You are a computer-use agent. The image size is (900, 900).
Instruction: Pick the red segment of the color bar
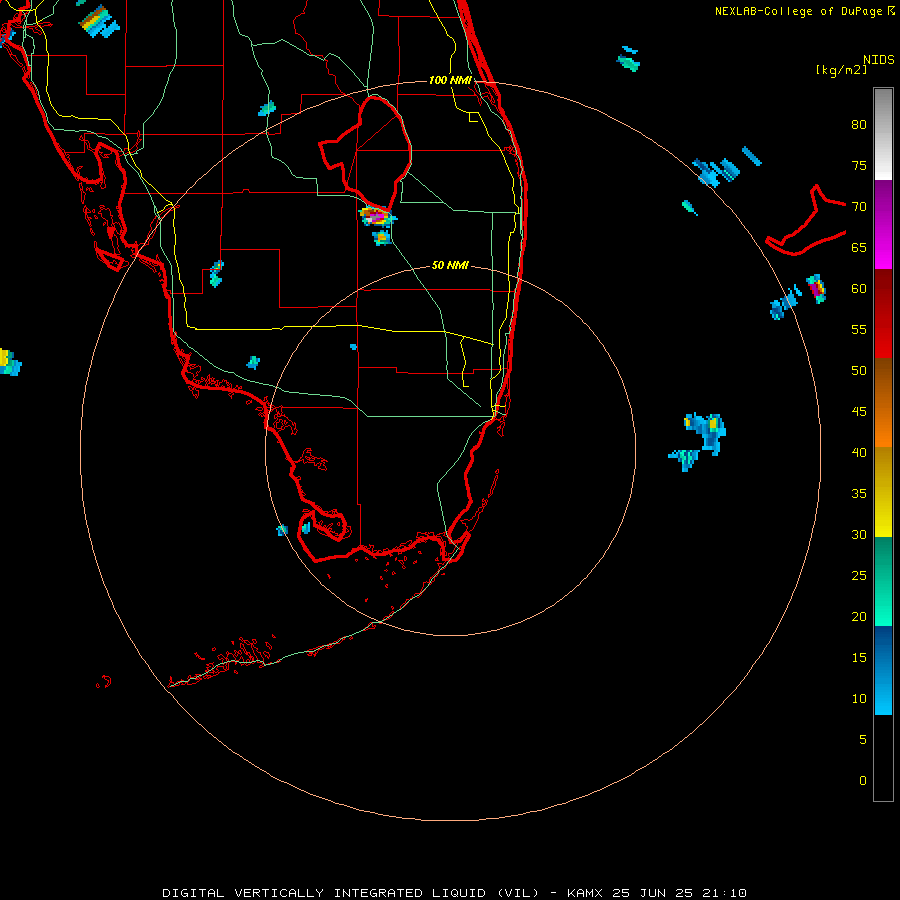coord(883,313)
